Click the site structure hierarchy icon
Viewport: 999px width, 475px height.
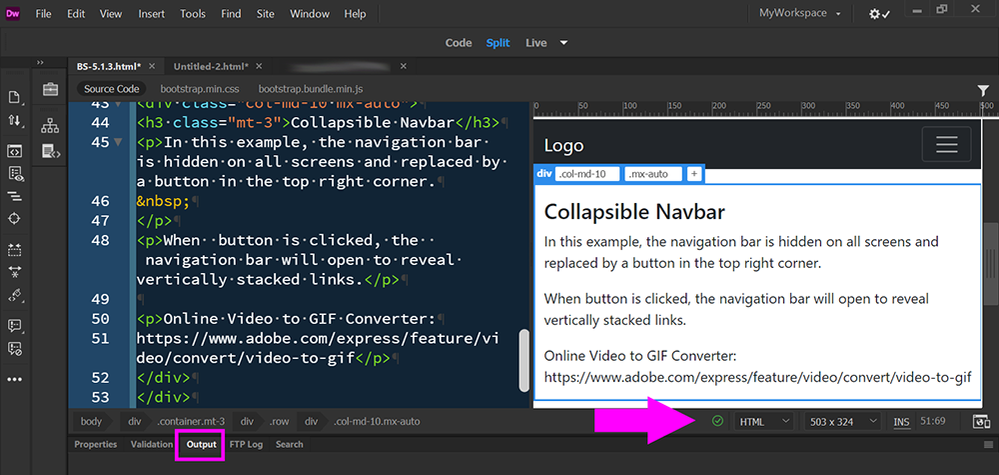(49, 126)
